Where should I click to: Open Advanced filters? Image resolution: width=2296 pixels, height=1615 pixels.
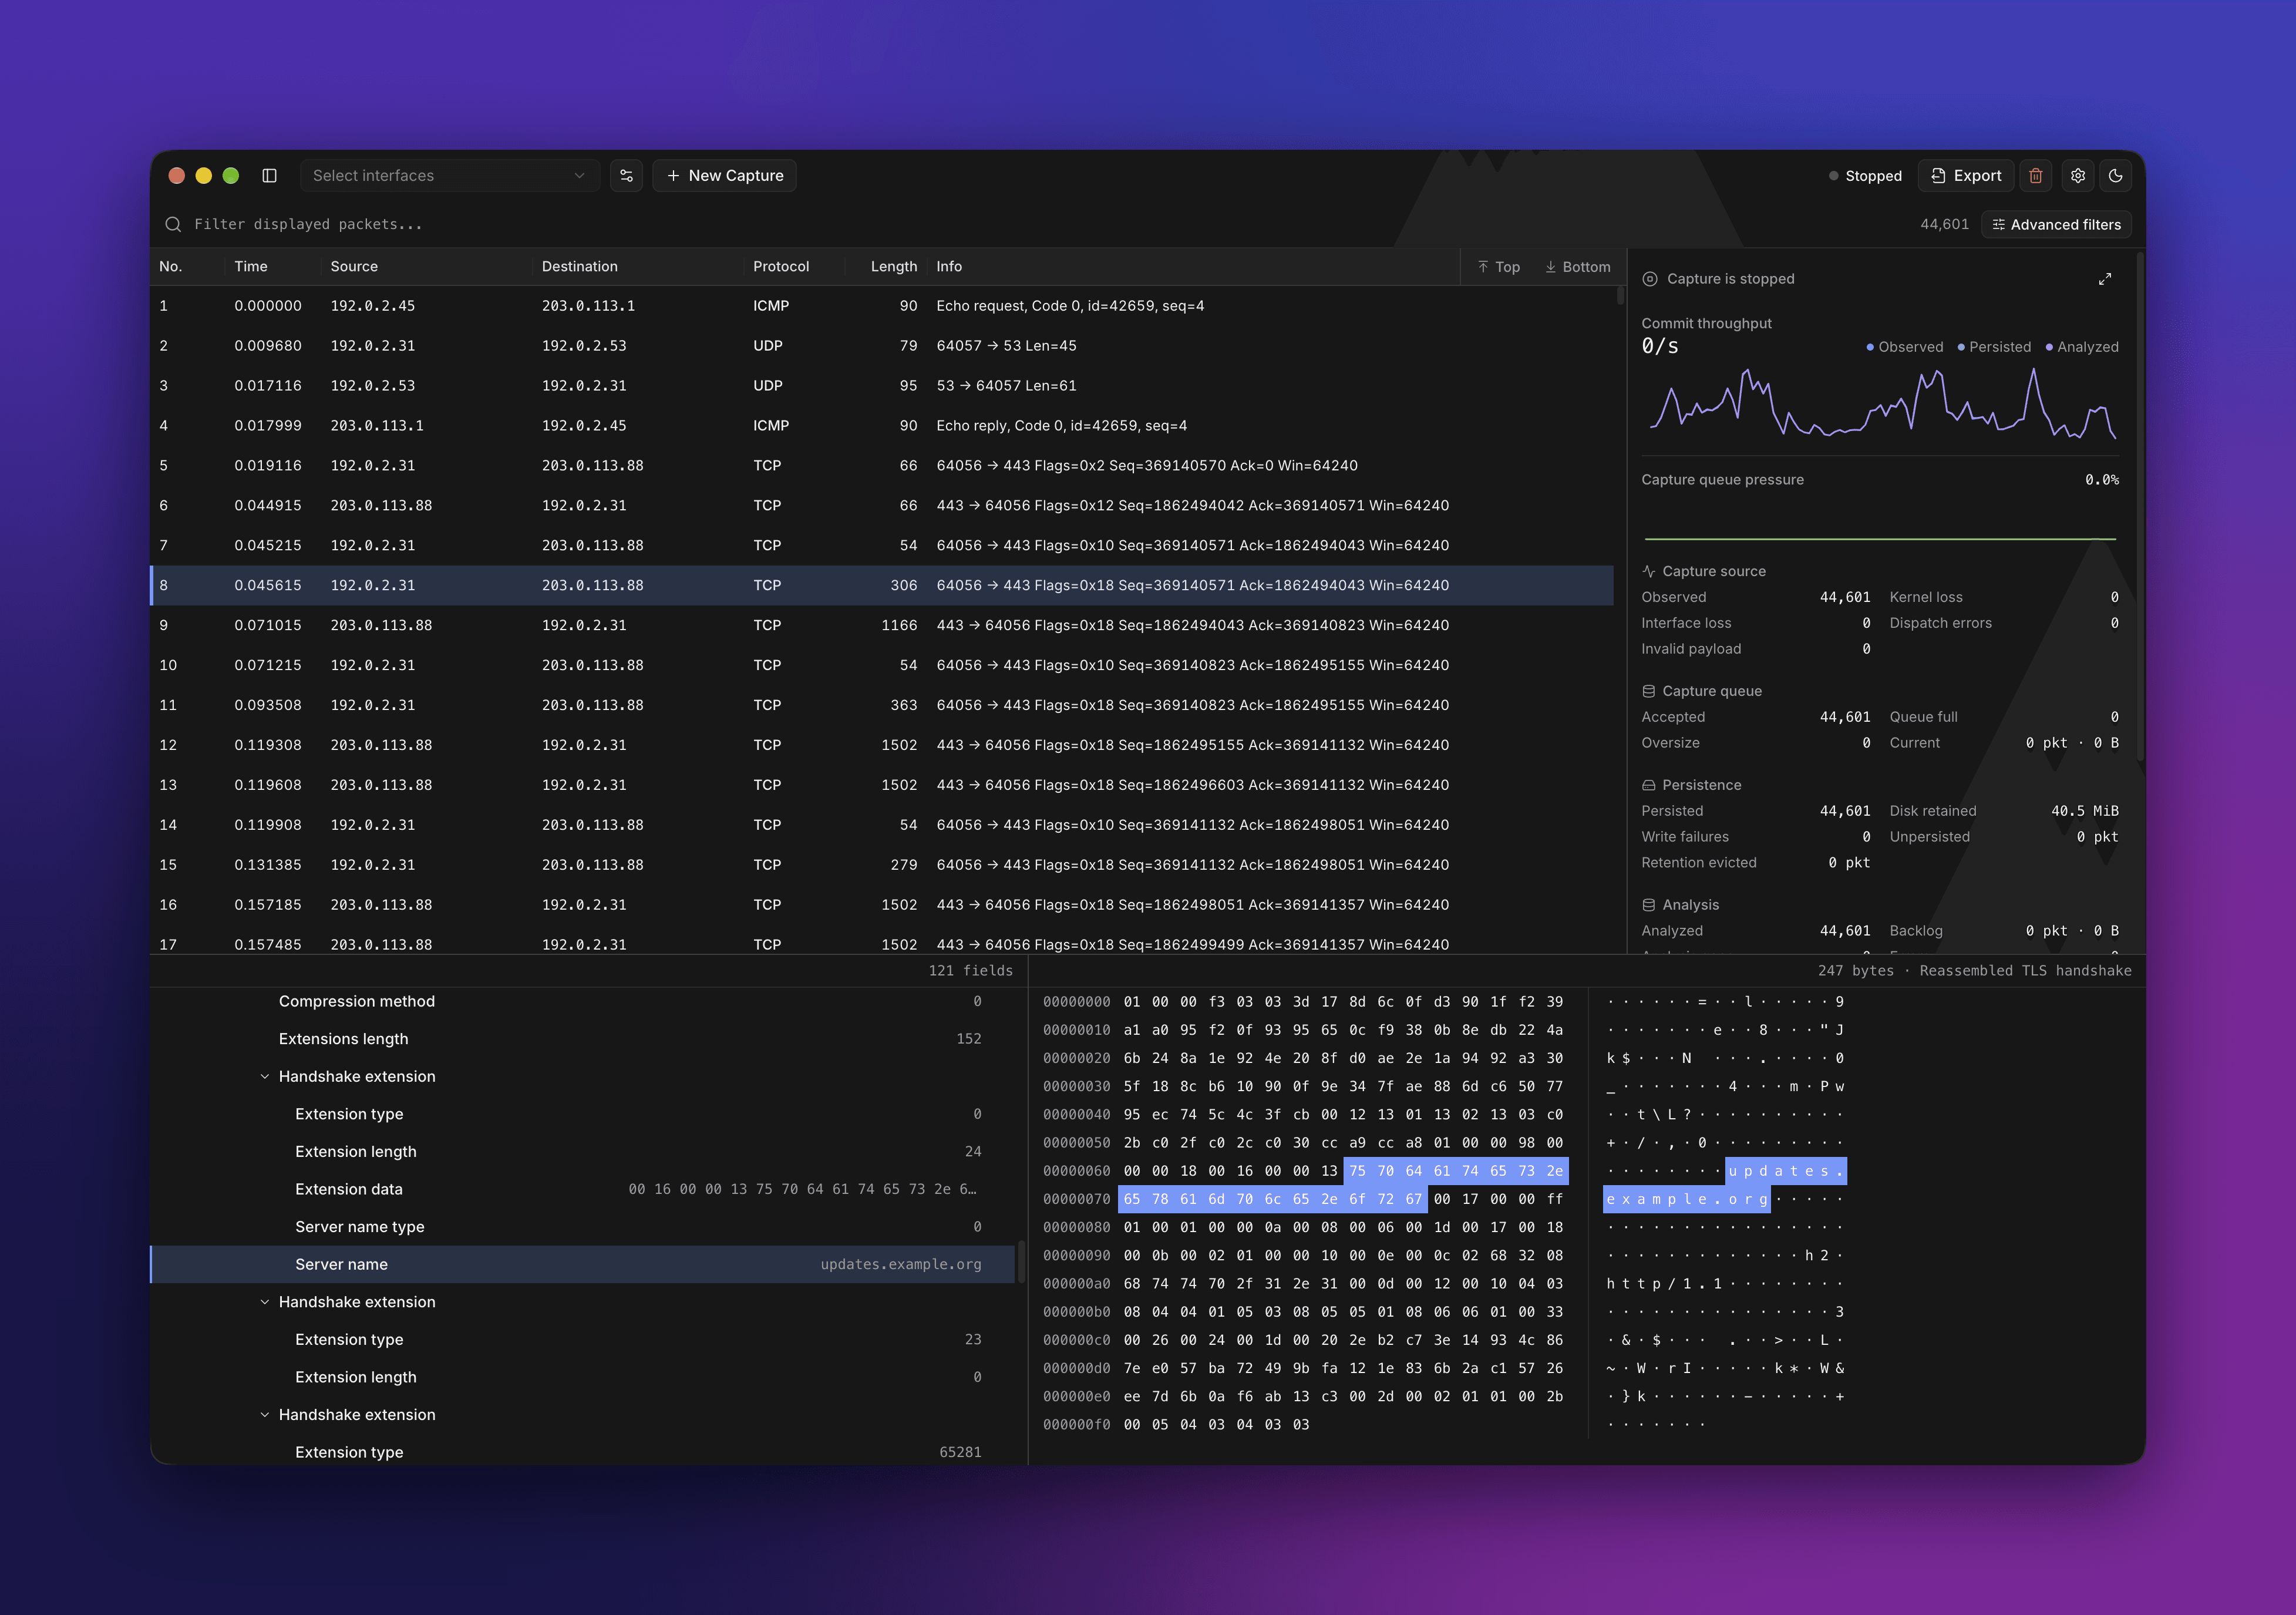tap(2056, 224)
